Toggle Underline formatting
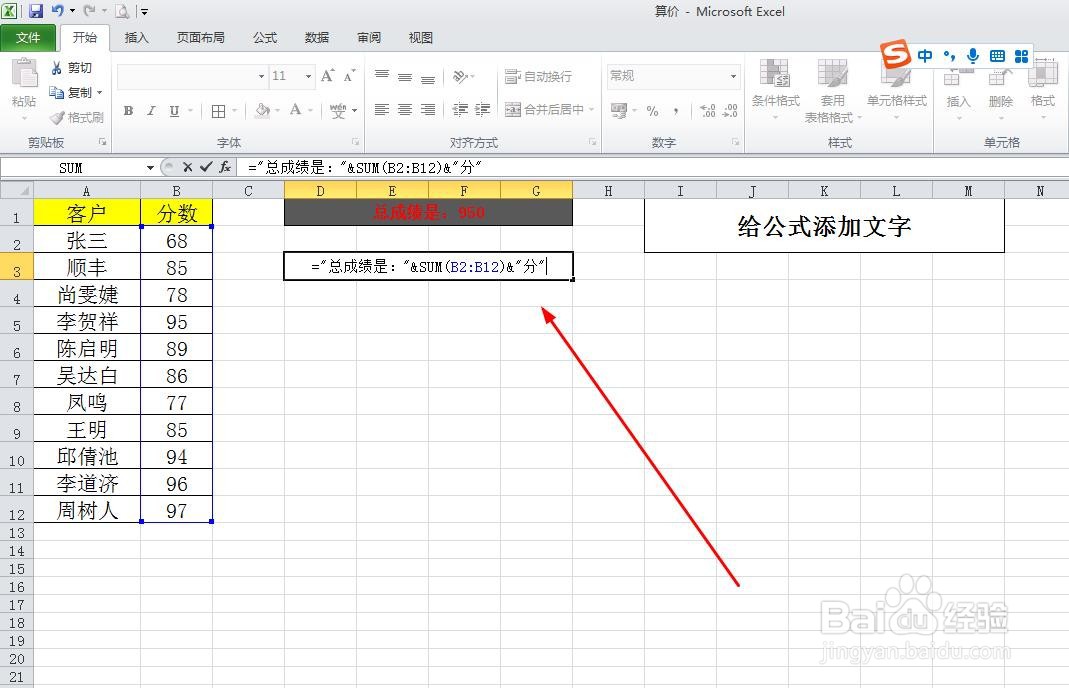The image size is (1069, 688). tap(175, 110)
